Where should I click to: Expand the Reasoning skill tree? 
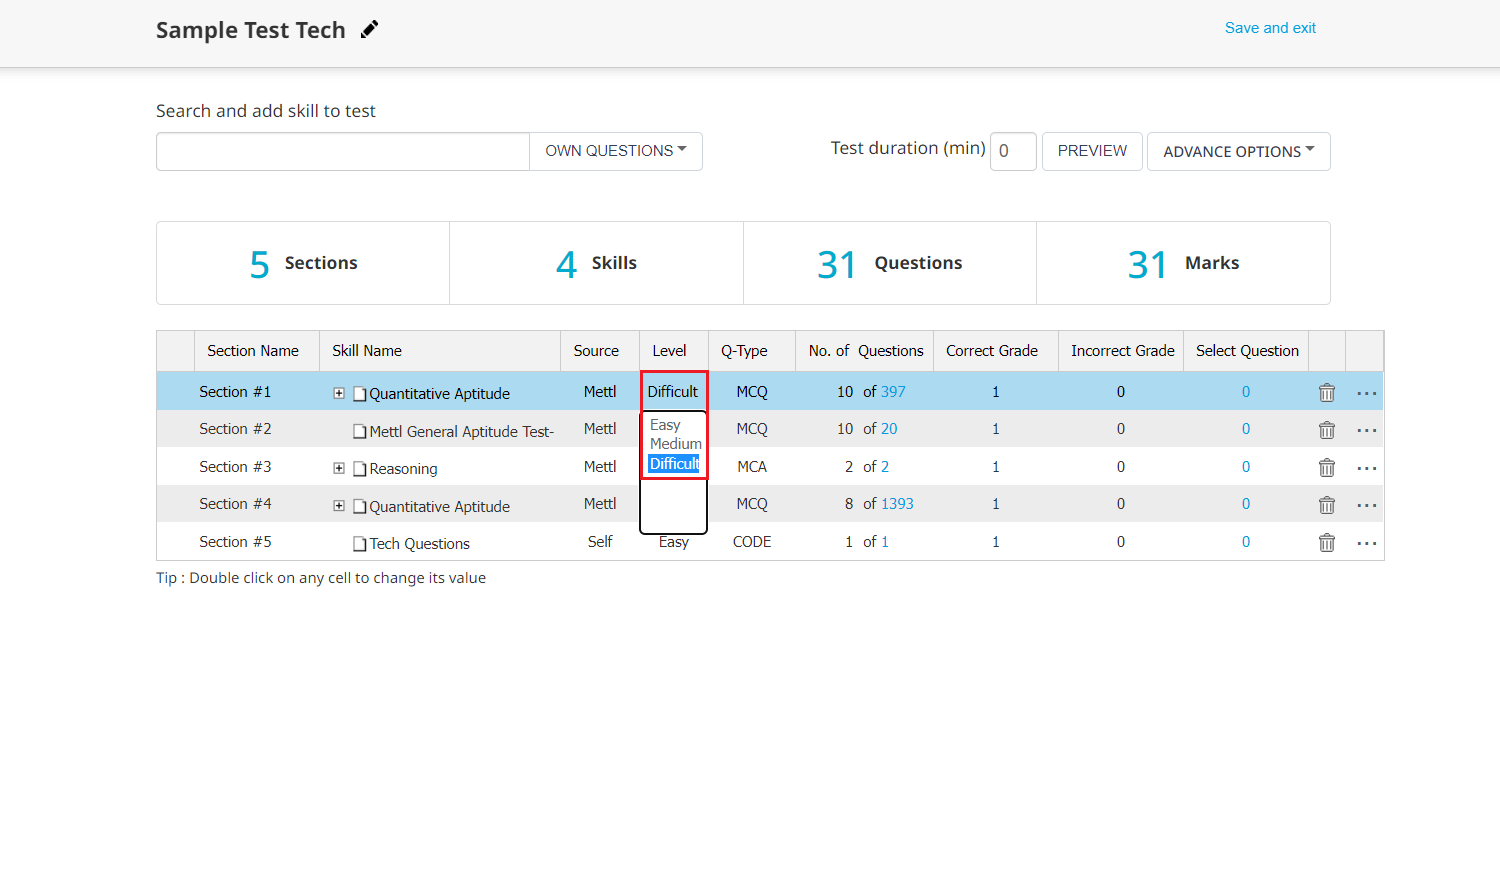pyautogui.click(x=339, y=468)
